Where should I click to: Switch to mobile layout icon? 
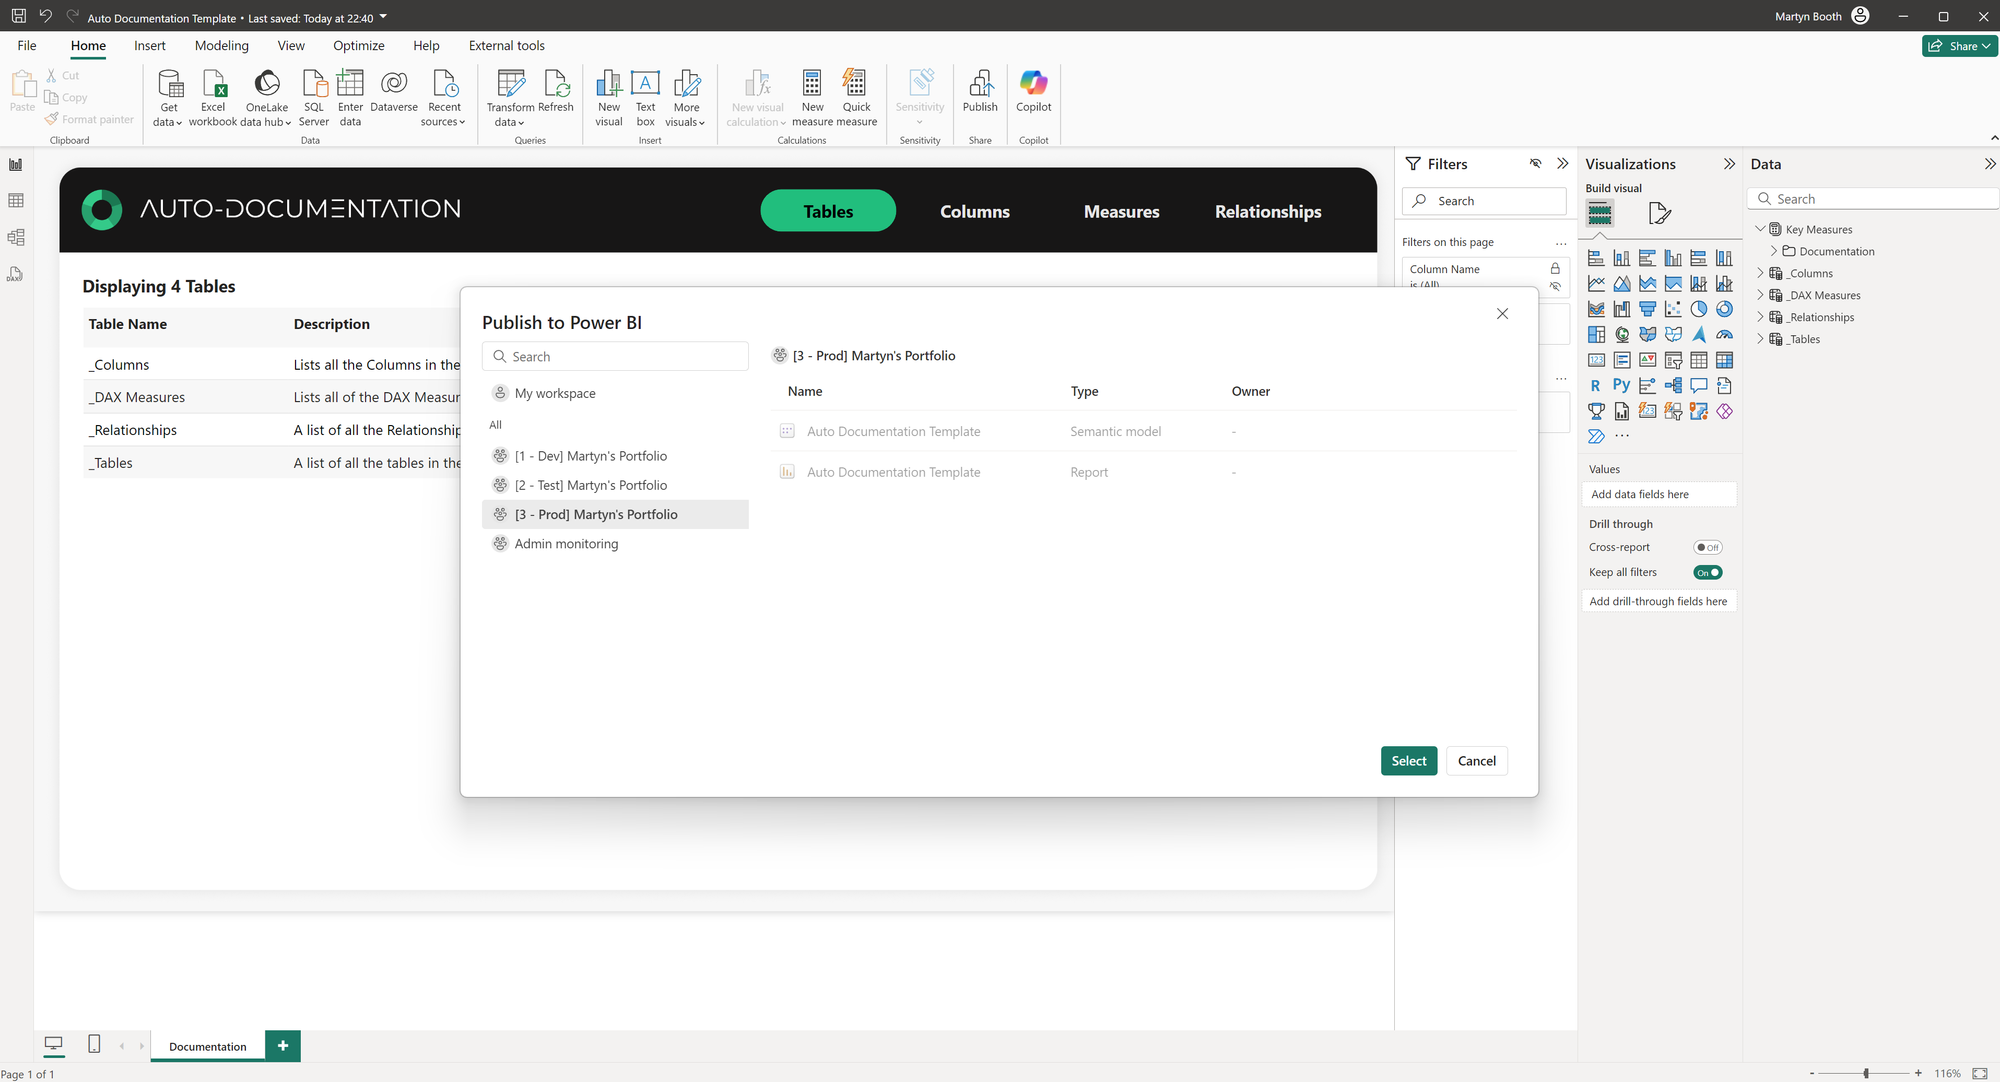click(94, 1044)
